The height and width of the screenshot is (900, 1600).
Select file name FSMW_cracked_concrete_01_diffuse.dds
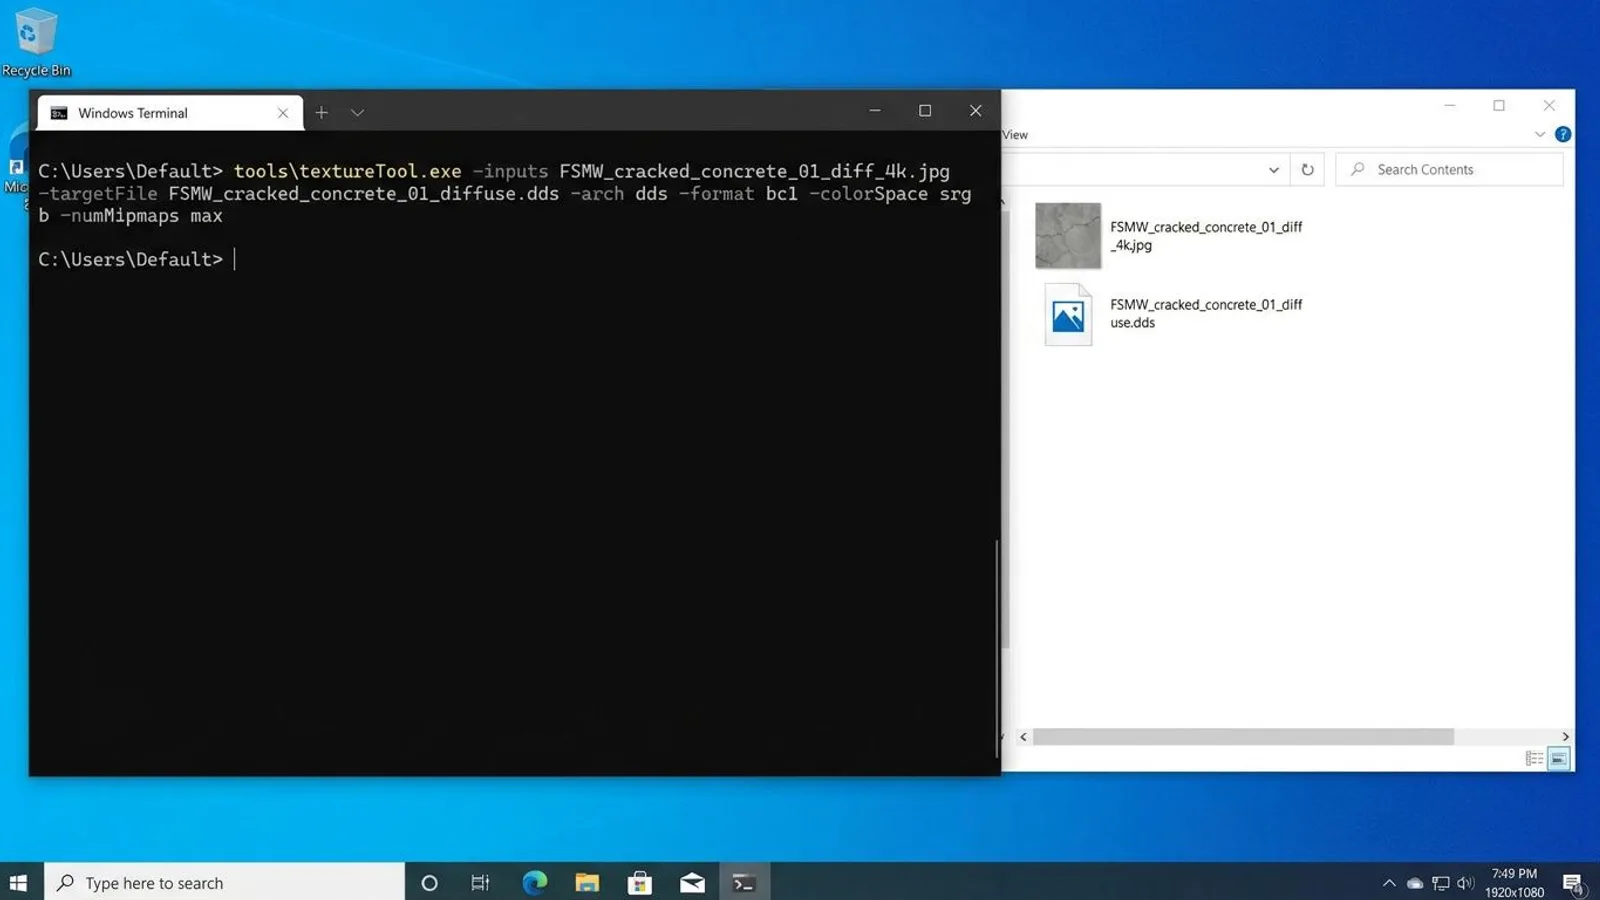(1206, 314)
